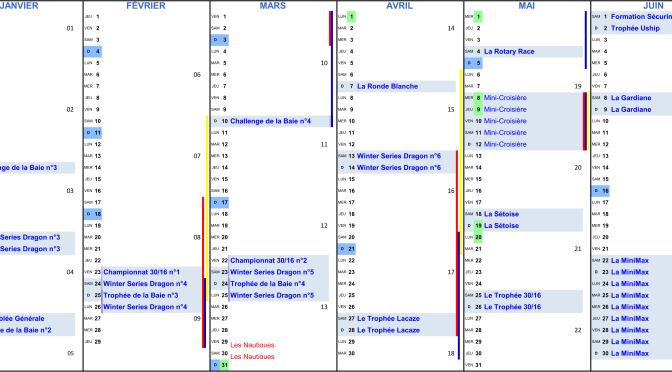The height and width of the screenshot is (372, 672).
Task: Click Challenge de la Baie n°4 in March
Action: pyautogui.click(x=270, y=121)
